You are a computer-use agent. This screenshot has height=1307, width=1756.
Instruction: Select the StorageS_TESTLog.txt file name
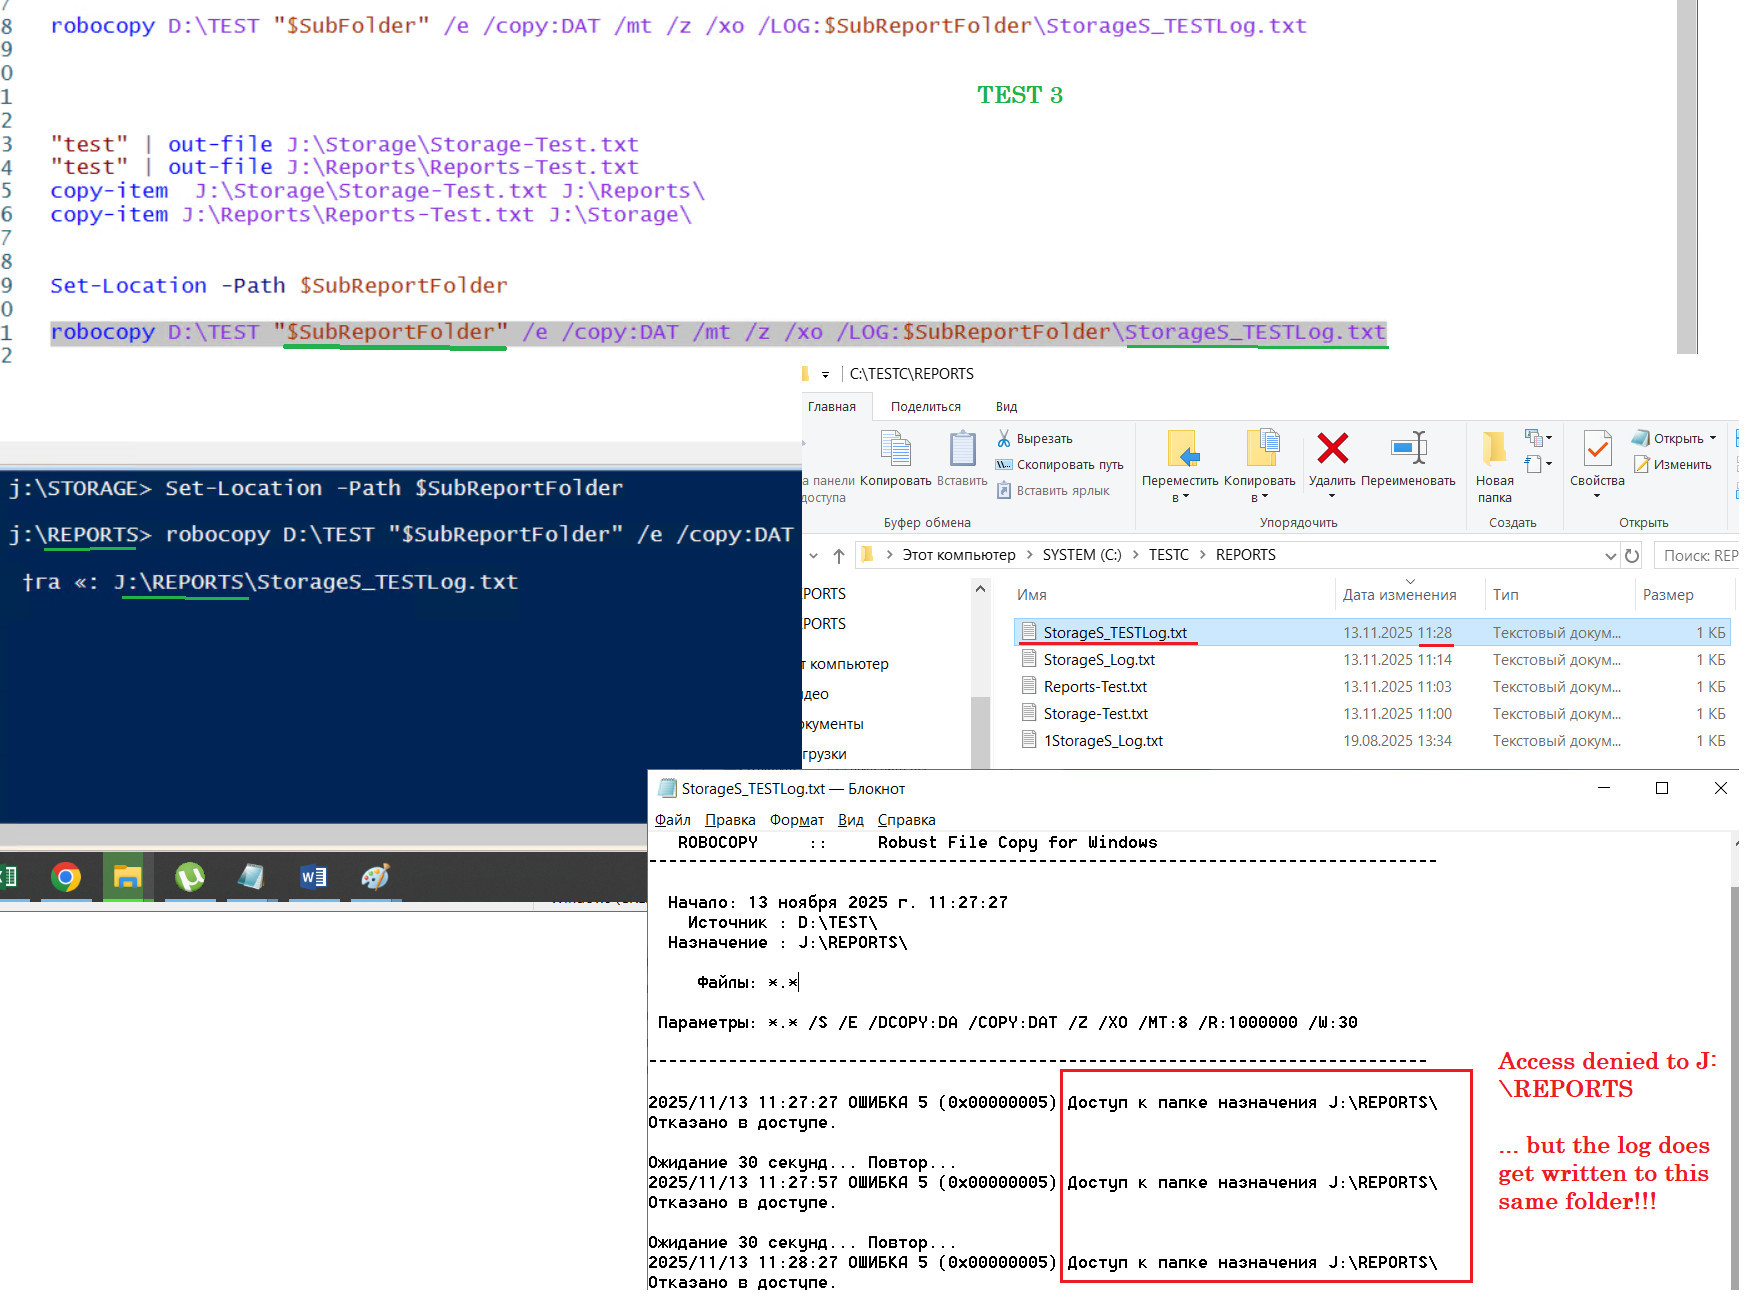pos(1115,632)
